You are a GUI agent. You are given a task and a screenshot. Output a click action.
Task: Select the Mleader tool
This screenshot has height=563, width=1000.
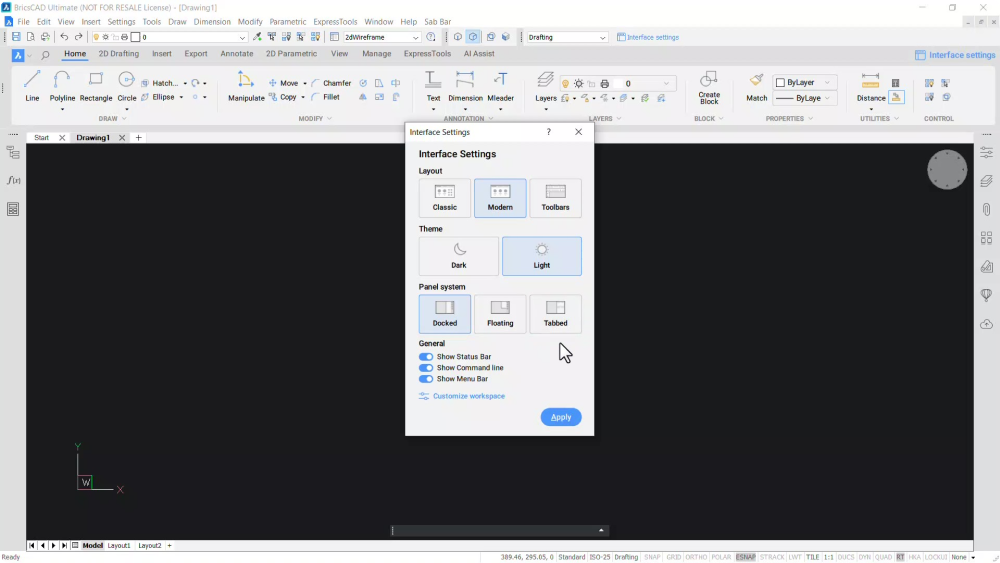coord(500,86)
